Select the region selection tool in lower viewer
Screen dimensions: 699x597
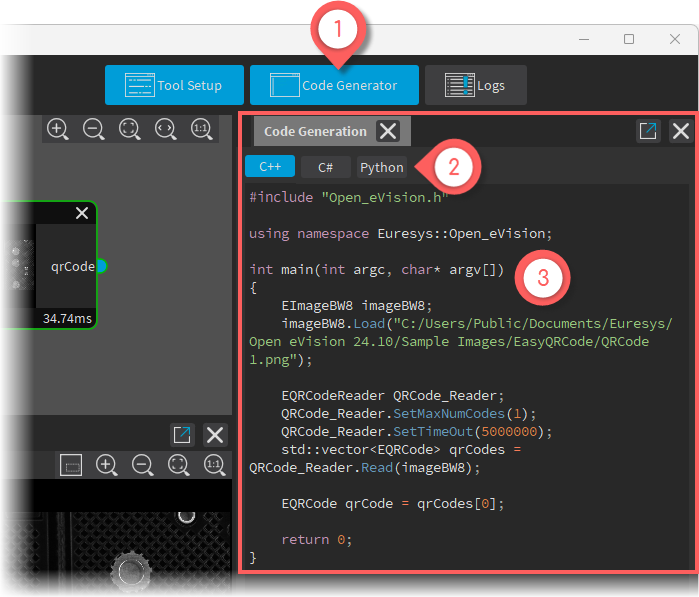[71, 465]
